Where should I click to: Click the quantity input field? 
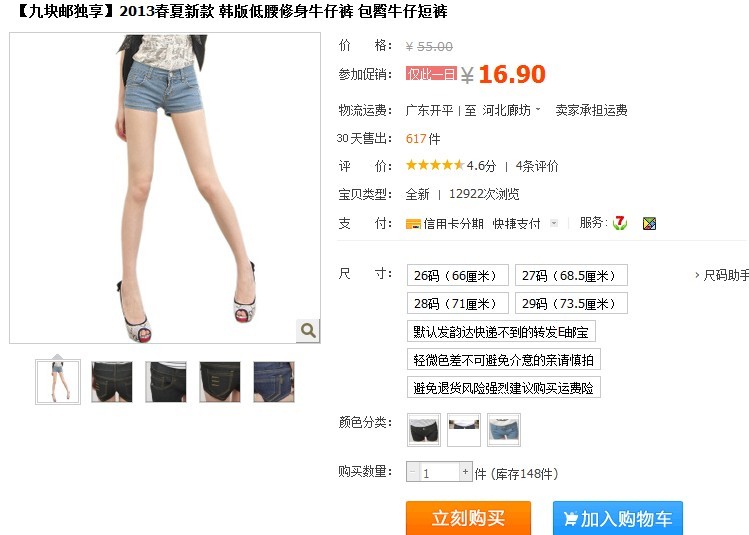[439, 472]
